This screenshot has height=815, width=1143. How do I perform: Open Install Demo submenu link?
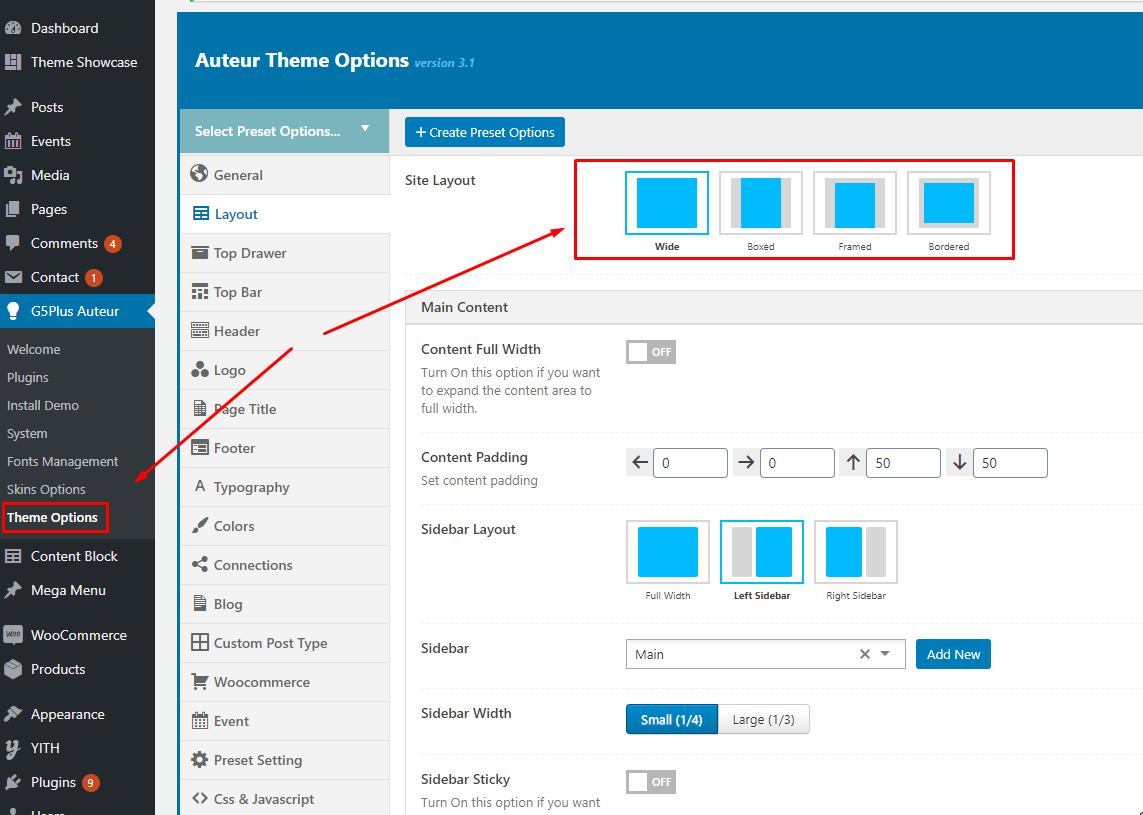tap(43, 405)
